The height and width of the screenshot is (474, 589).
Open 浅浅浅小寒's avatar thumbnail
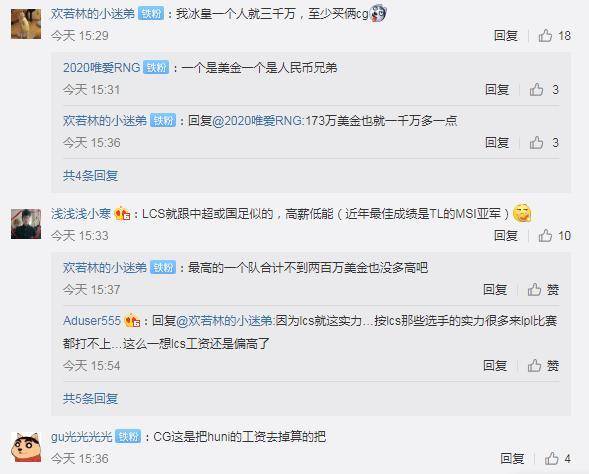(x=26, y=224)
